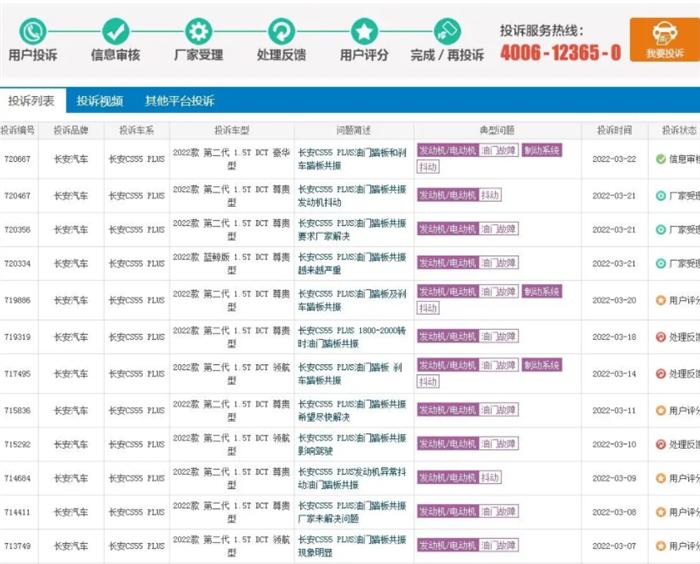
Task: Click 长安汽车 brand in row 720467
Action: [71, 196]
